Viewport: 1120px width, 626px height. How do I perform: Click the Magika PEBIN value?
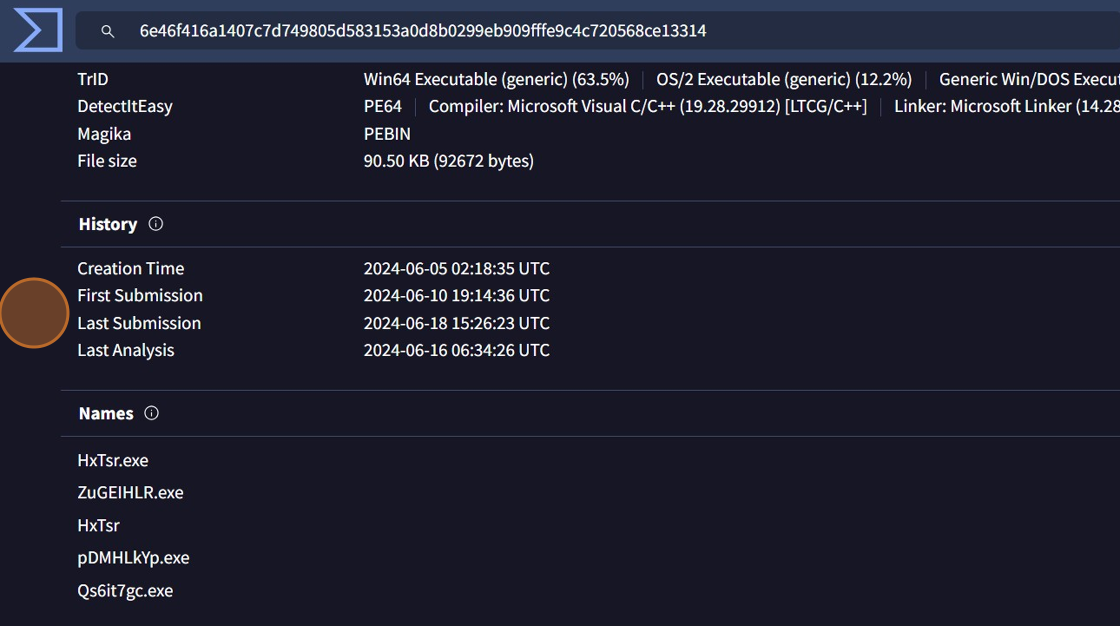click(387, 133)
